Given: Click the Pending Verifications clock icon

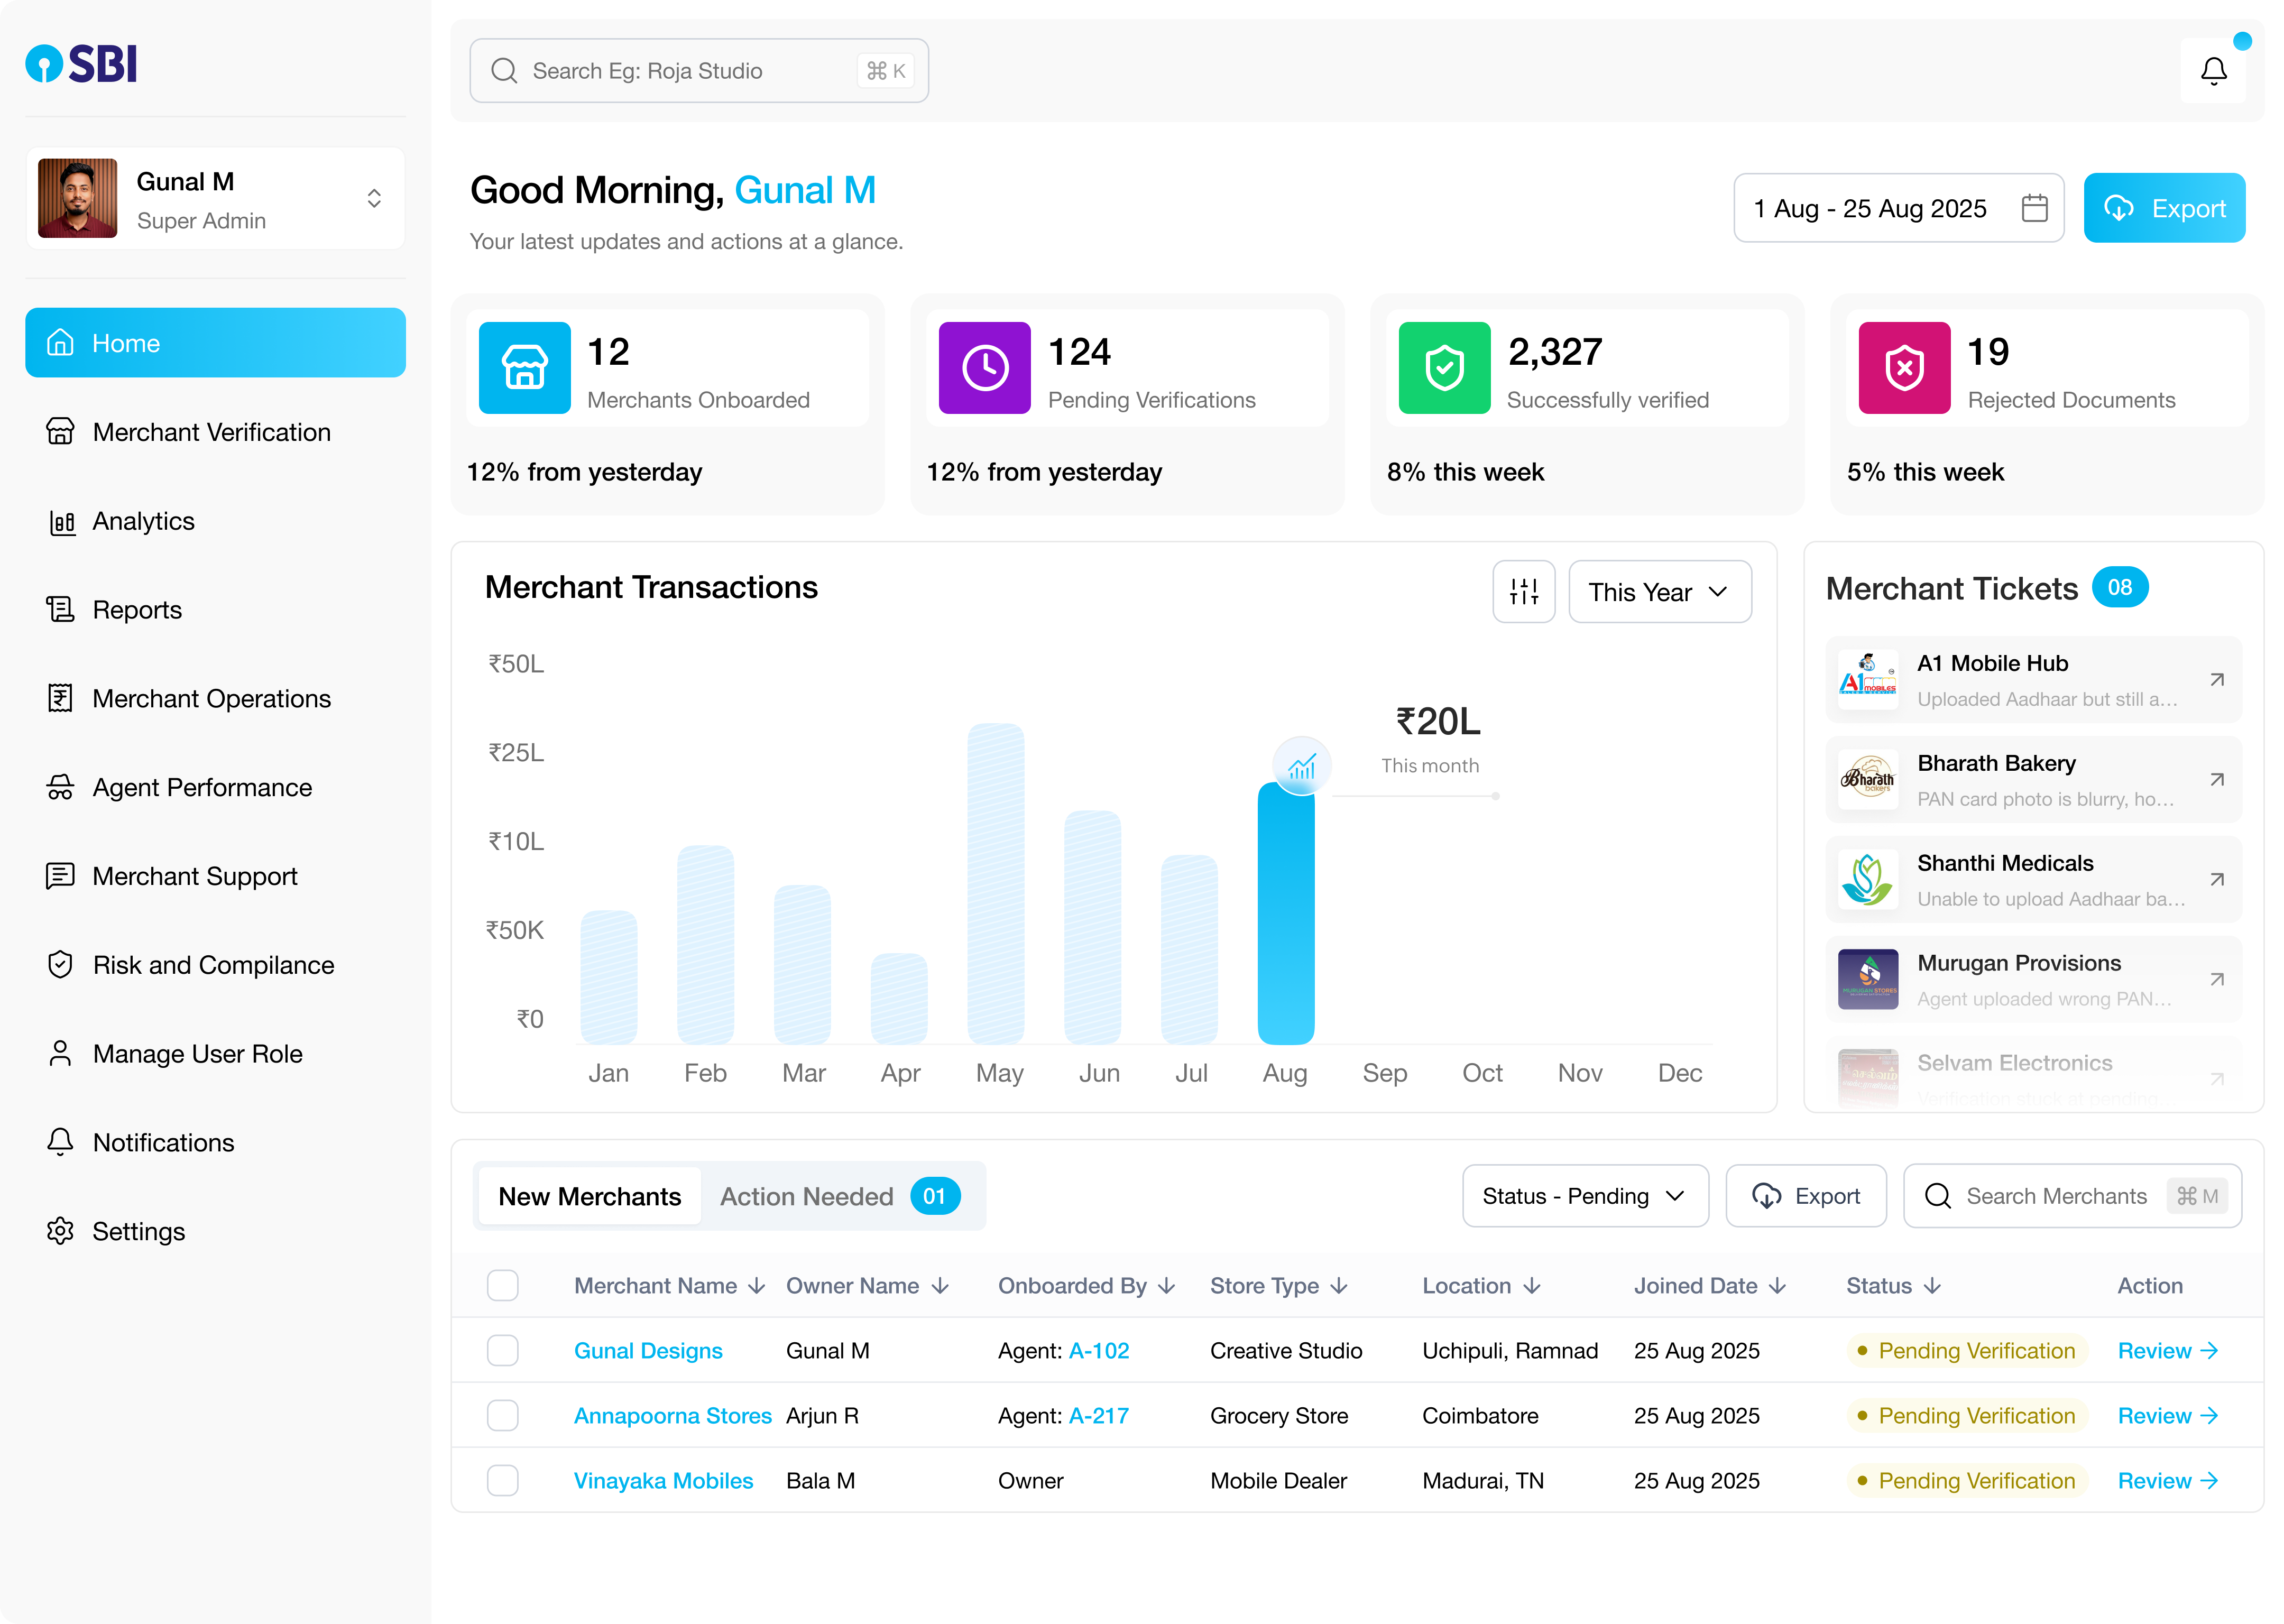Looking at the screenshot, I should coord(984,368).
